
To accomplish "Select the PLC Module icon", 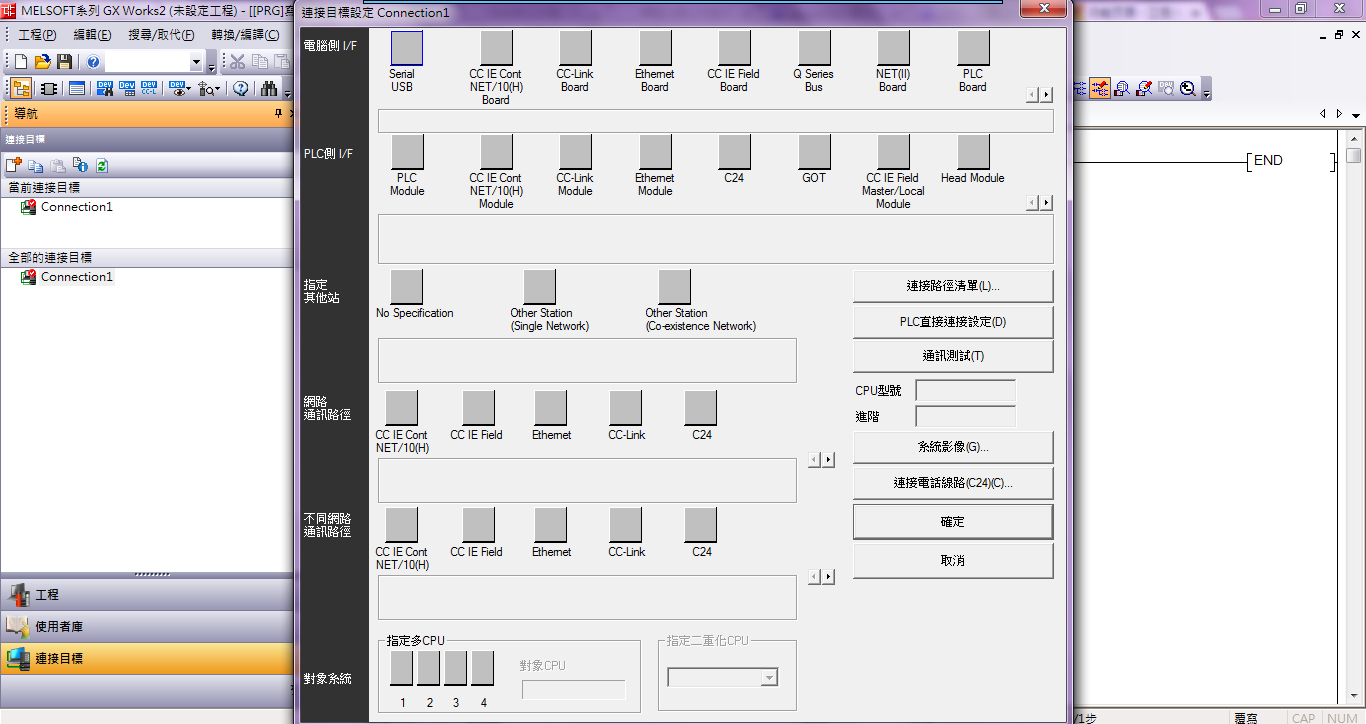I will point(407,152).
